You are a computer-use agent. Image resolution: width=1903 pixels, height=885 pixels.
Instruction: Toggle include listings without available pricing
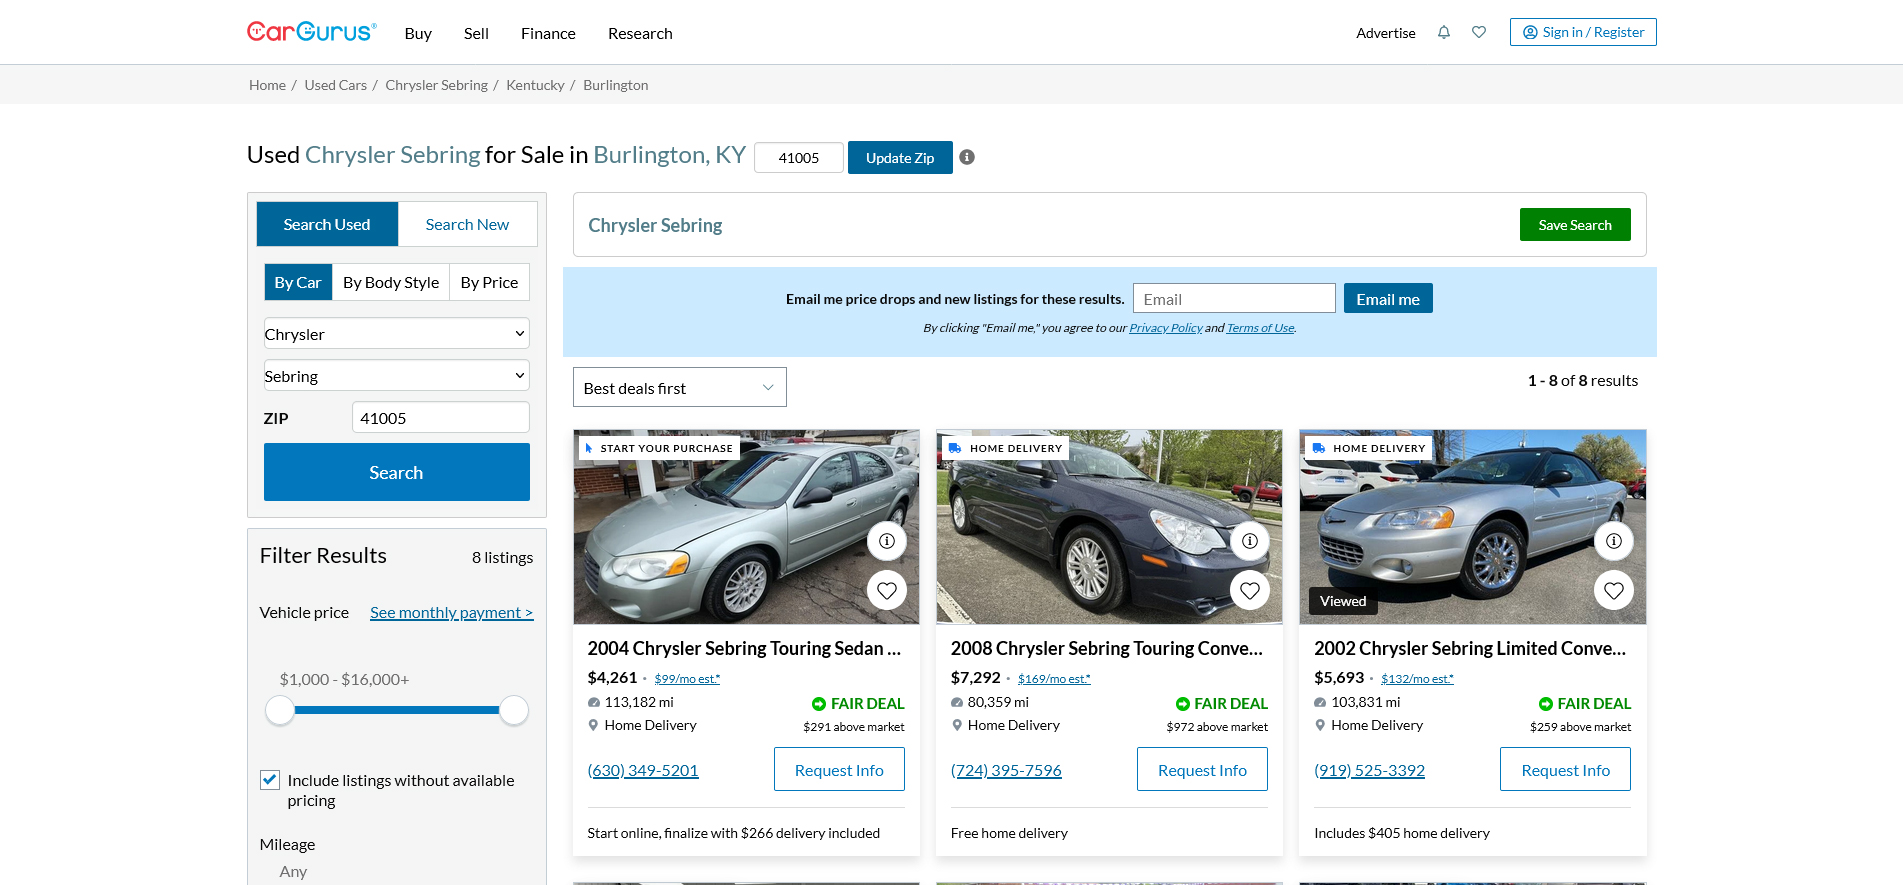tap(270, 780)
